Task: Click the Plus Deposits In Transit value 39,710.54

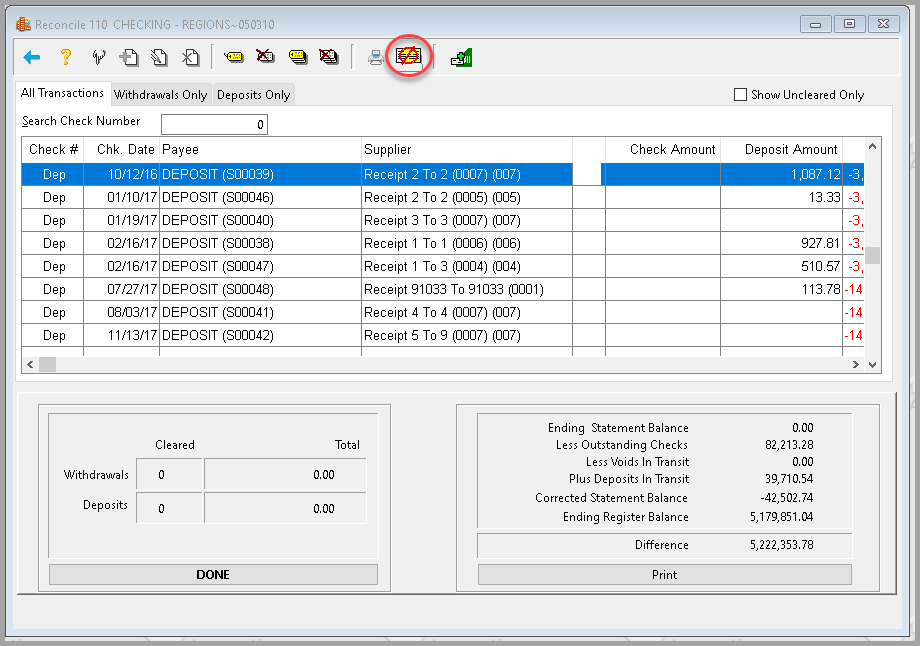Action: (x=789, y=479)
